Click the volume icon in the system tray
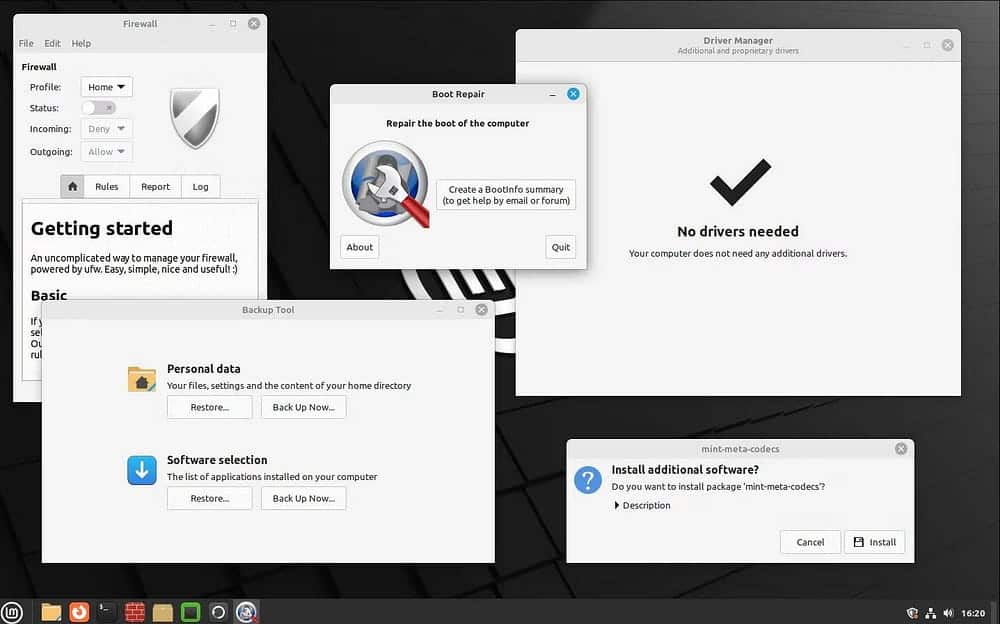1000x624 pixels. point(948,612)
